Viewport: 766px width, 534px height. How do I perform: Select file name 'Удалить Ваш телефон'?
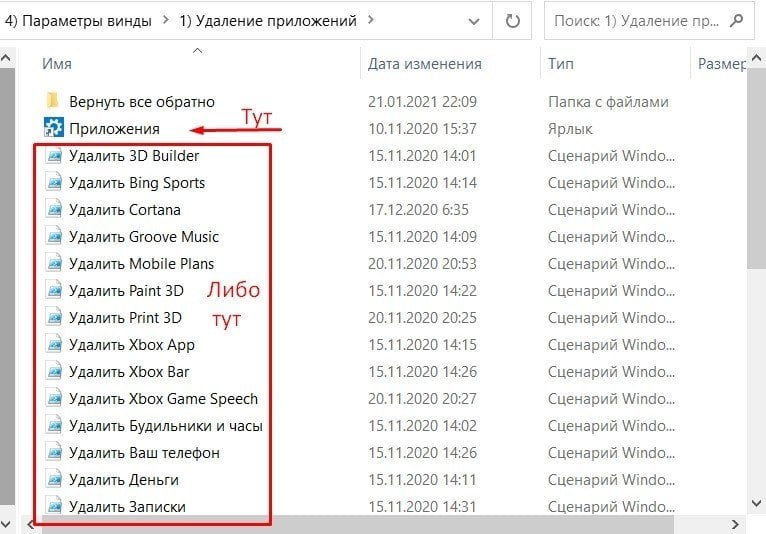point(144,453)
